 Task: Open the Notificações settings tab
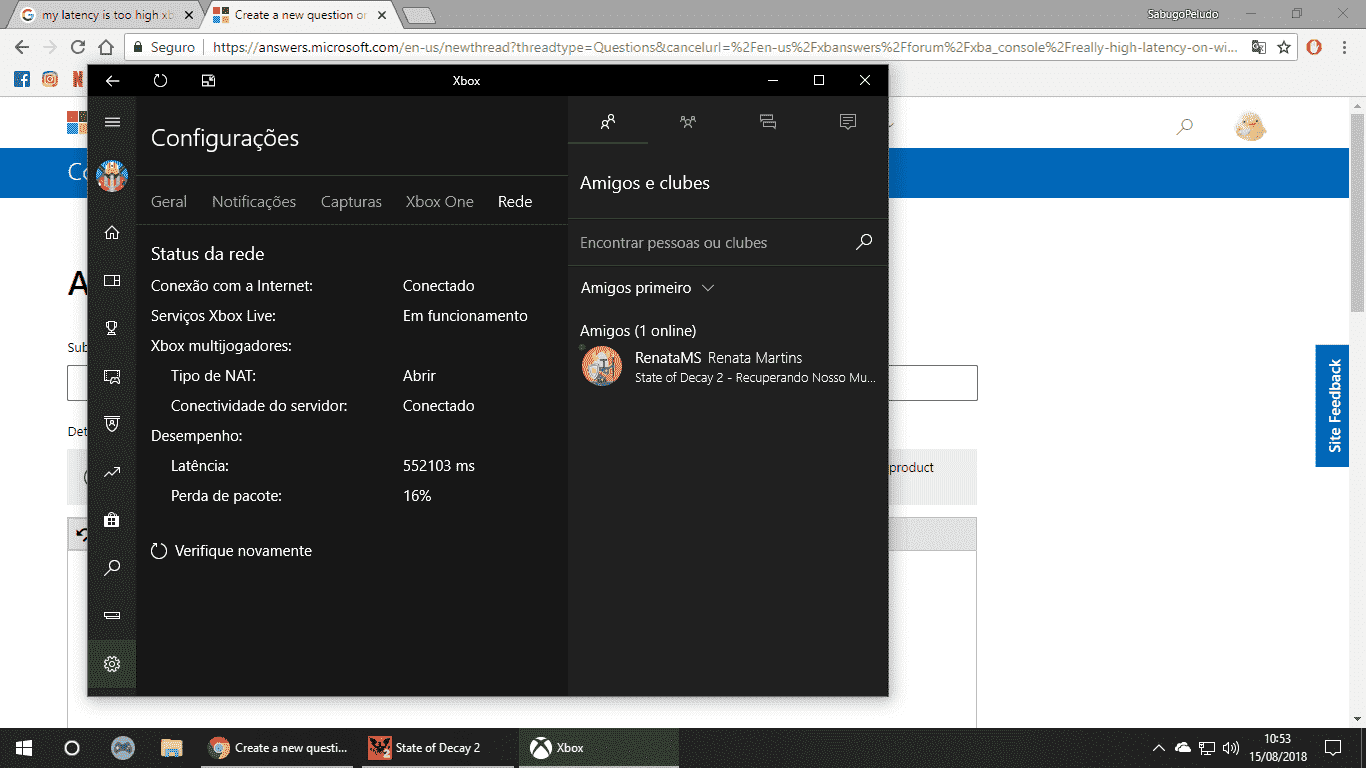[x=254, y=202]
